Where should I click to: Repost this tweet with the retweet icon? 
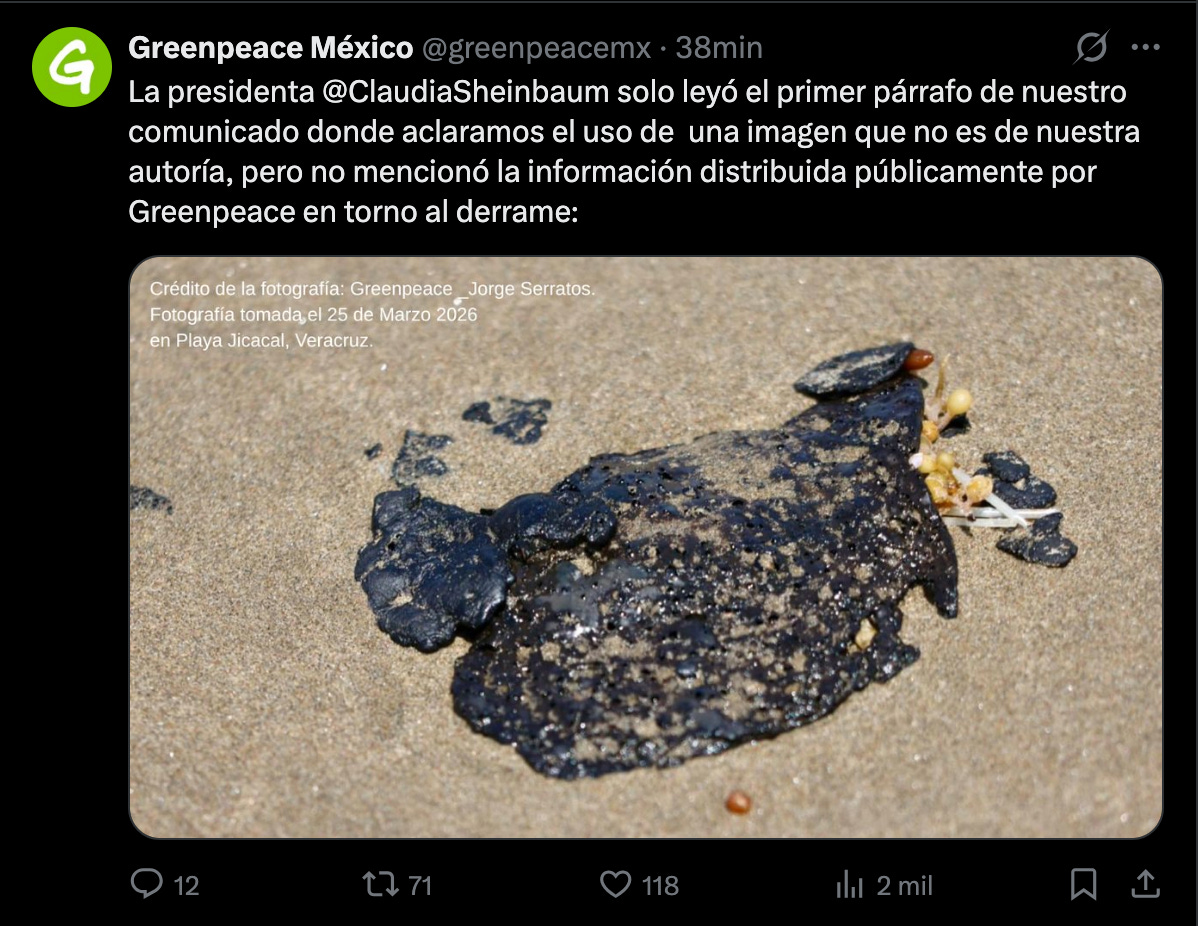tap(380, 885)
